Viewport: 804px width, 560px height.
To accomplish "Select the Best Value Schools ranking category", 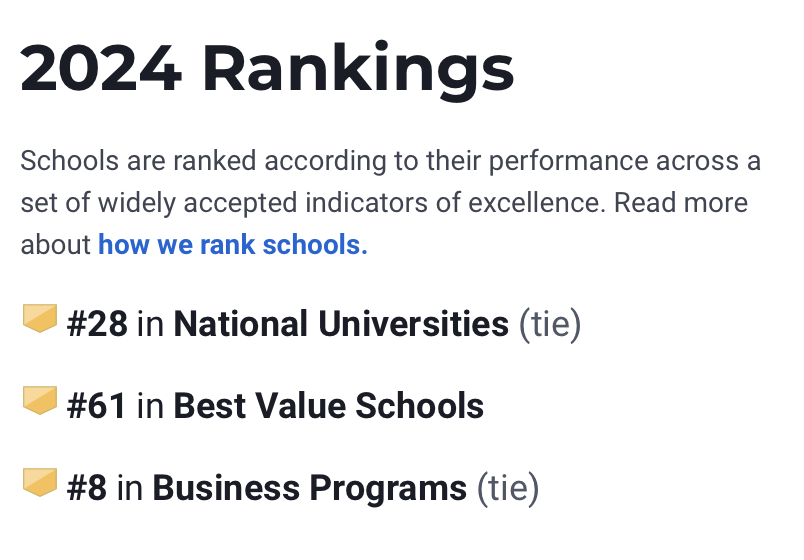I will 329,406.
